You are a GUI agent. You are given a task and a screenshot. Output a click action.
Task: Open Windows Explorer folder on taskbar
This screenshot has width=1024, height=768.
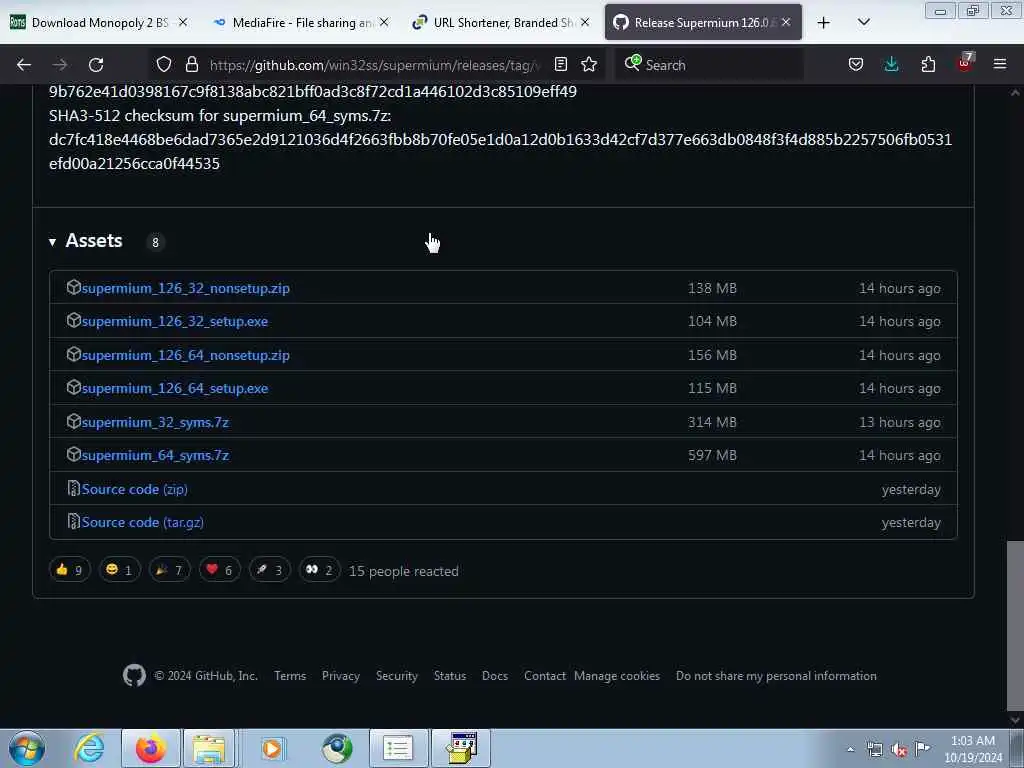(x=209, y=748)
